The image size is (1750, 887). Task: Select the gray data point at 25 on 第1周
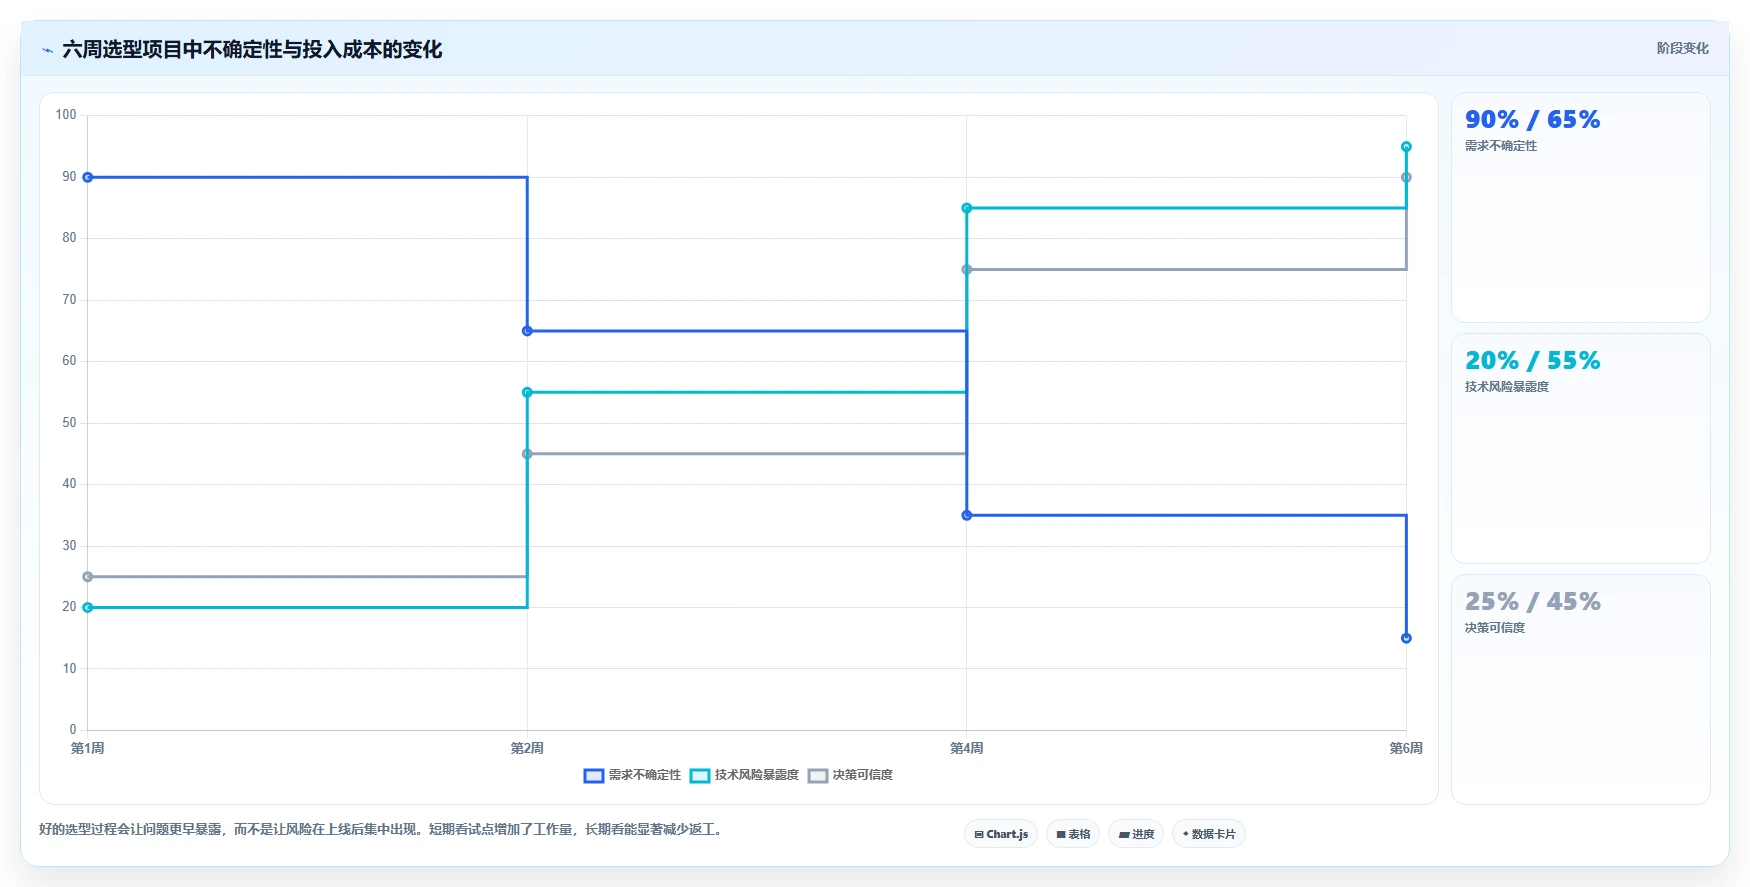88,577
